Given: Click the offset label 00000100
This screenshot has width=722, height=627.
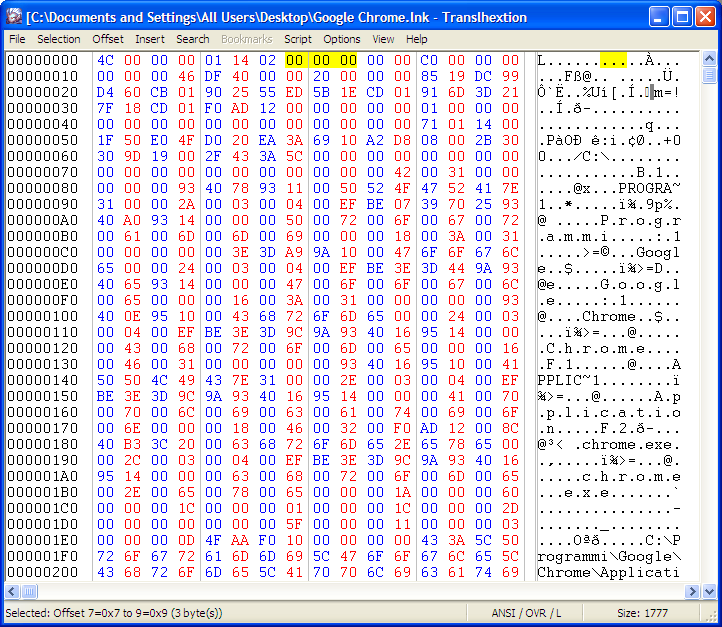Looking at the screenshot, I should pyautogui.click(x=42, y=316).
